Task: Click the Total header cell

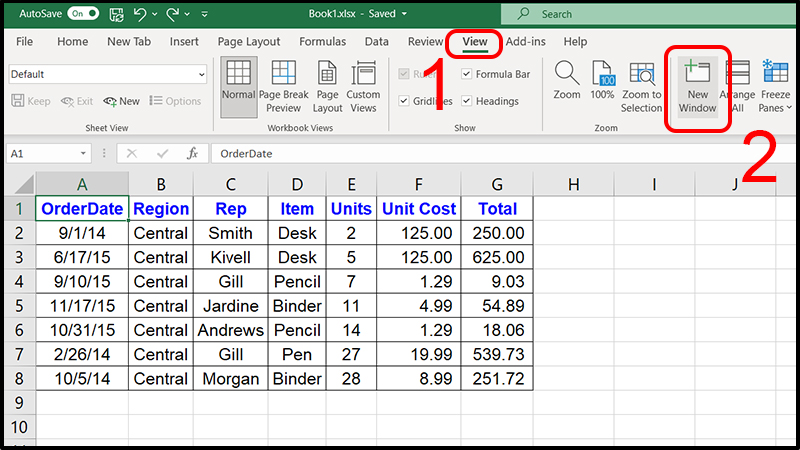Action: [497, 208]
